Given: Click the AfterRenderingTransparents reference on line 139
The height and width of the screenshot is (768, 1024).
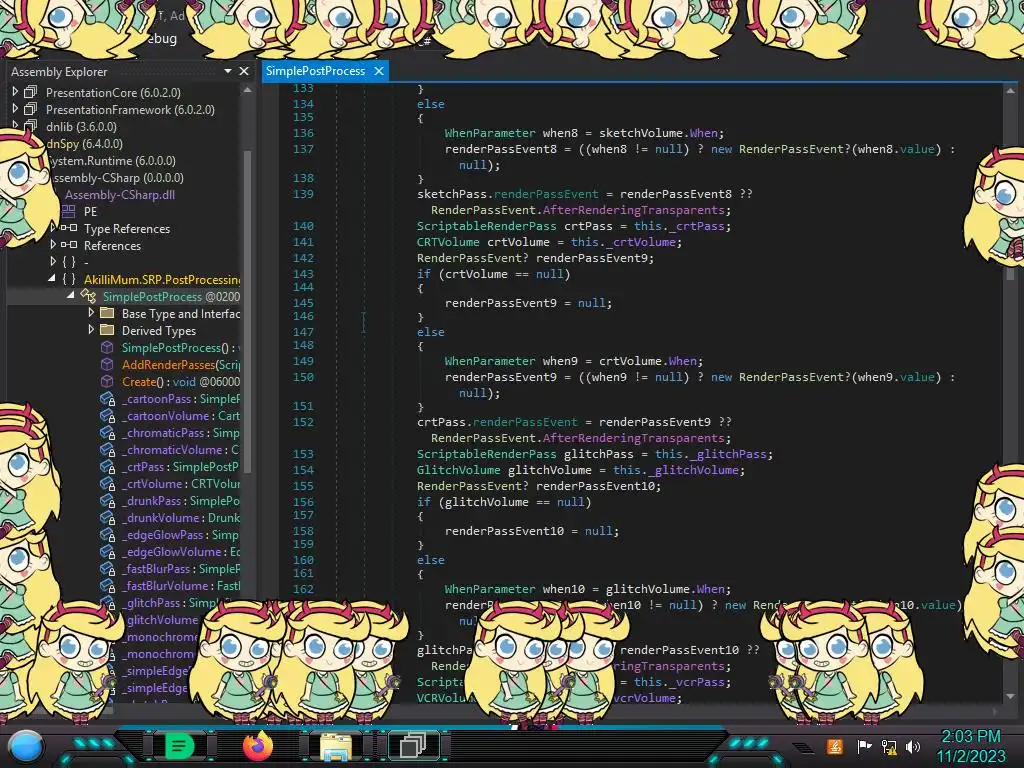Looking at the screenshot, I should click(x=633, y=210).
